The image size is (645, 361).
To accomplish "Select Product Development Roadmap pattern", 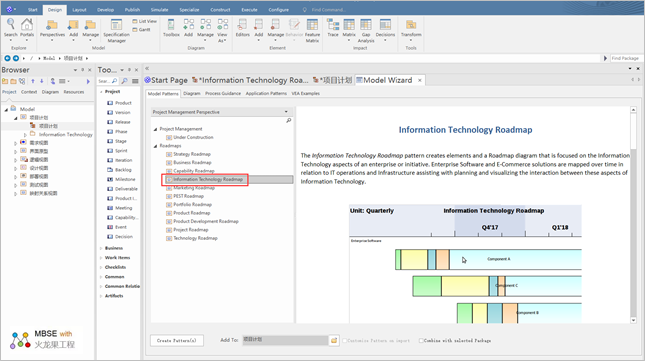I will [202, 221].
